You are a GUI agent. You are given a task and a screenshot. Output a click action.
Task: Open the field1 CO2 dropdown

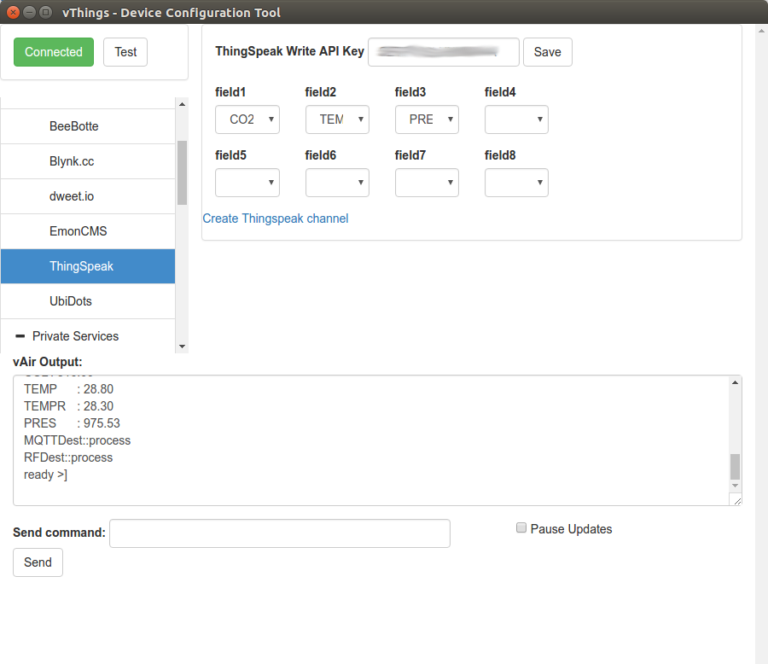pyautogui.click(x=247, y=119)
